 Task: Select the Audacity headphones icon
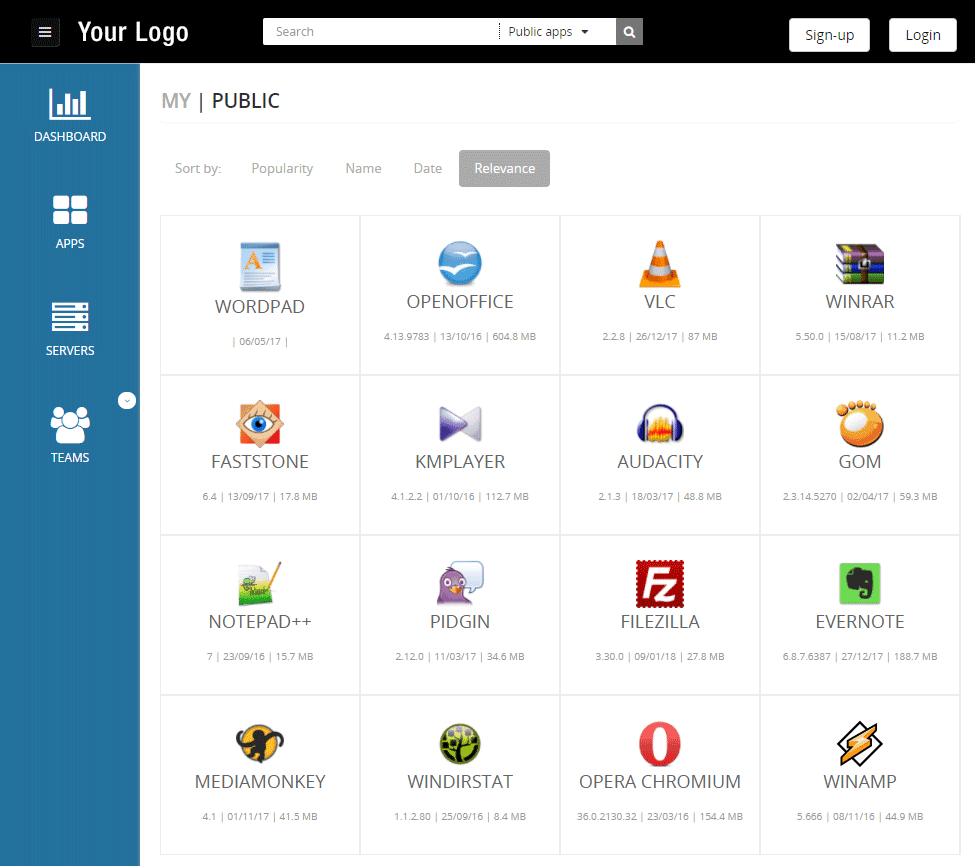(x=660, y=423)
